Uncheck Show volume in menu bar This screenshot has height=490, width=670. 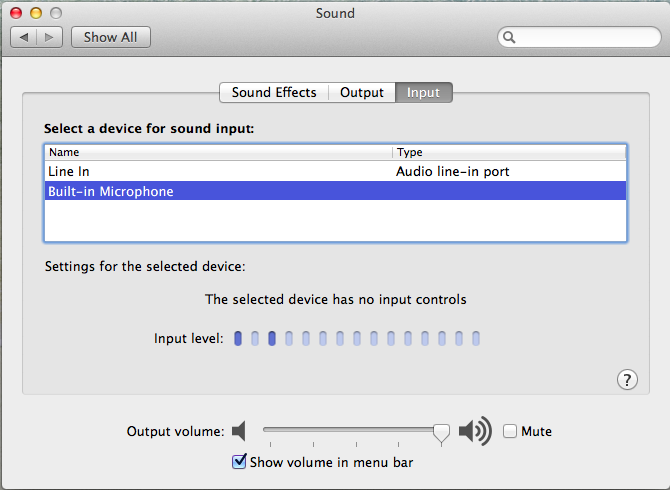pos(239,461)
